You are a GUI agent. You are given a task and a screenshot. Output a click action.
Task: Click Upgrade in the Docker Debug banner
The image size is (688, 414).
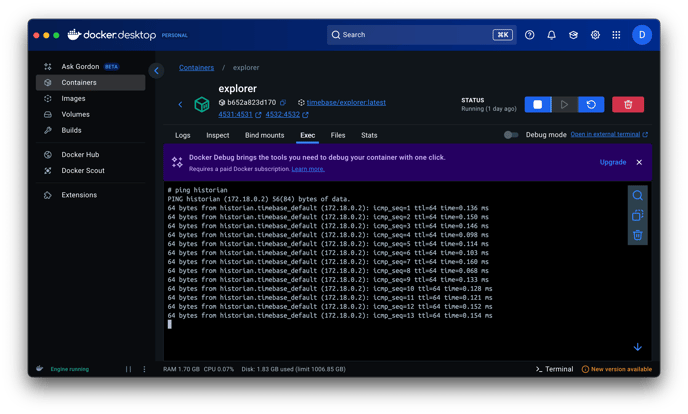pyautogui.click(x=612, y=162)
